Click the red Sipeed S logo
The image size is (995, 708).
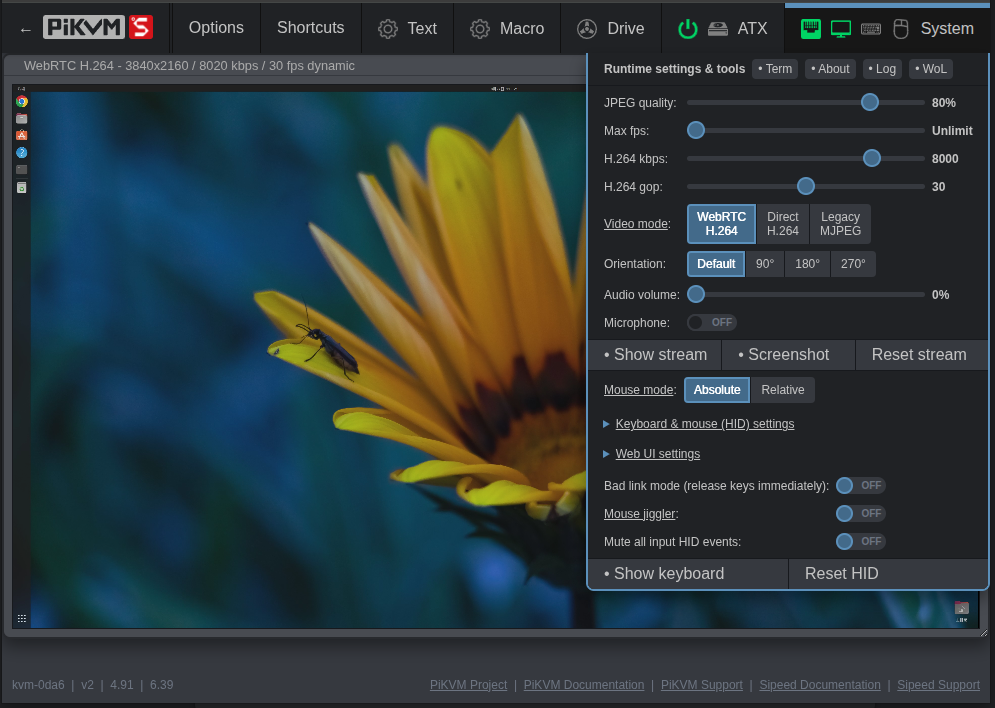tap(141, 27)
